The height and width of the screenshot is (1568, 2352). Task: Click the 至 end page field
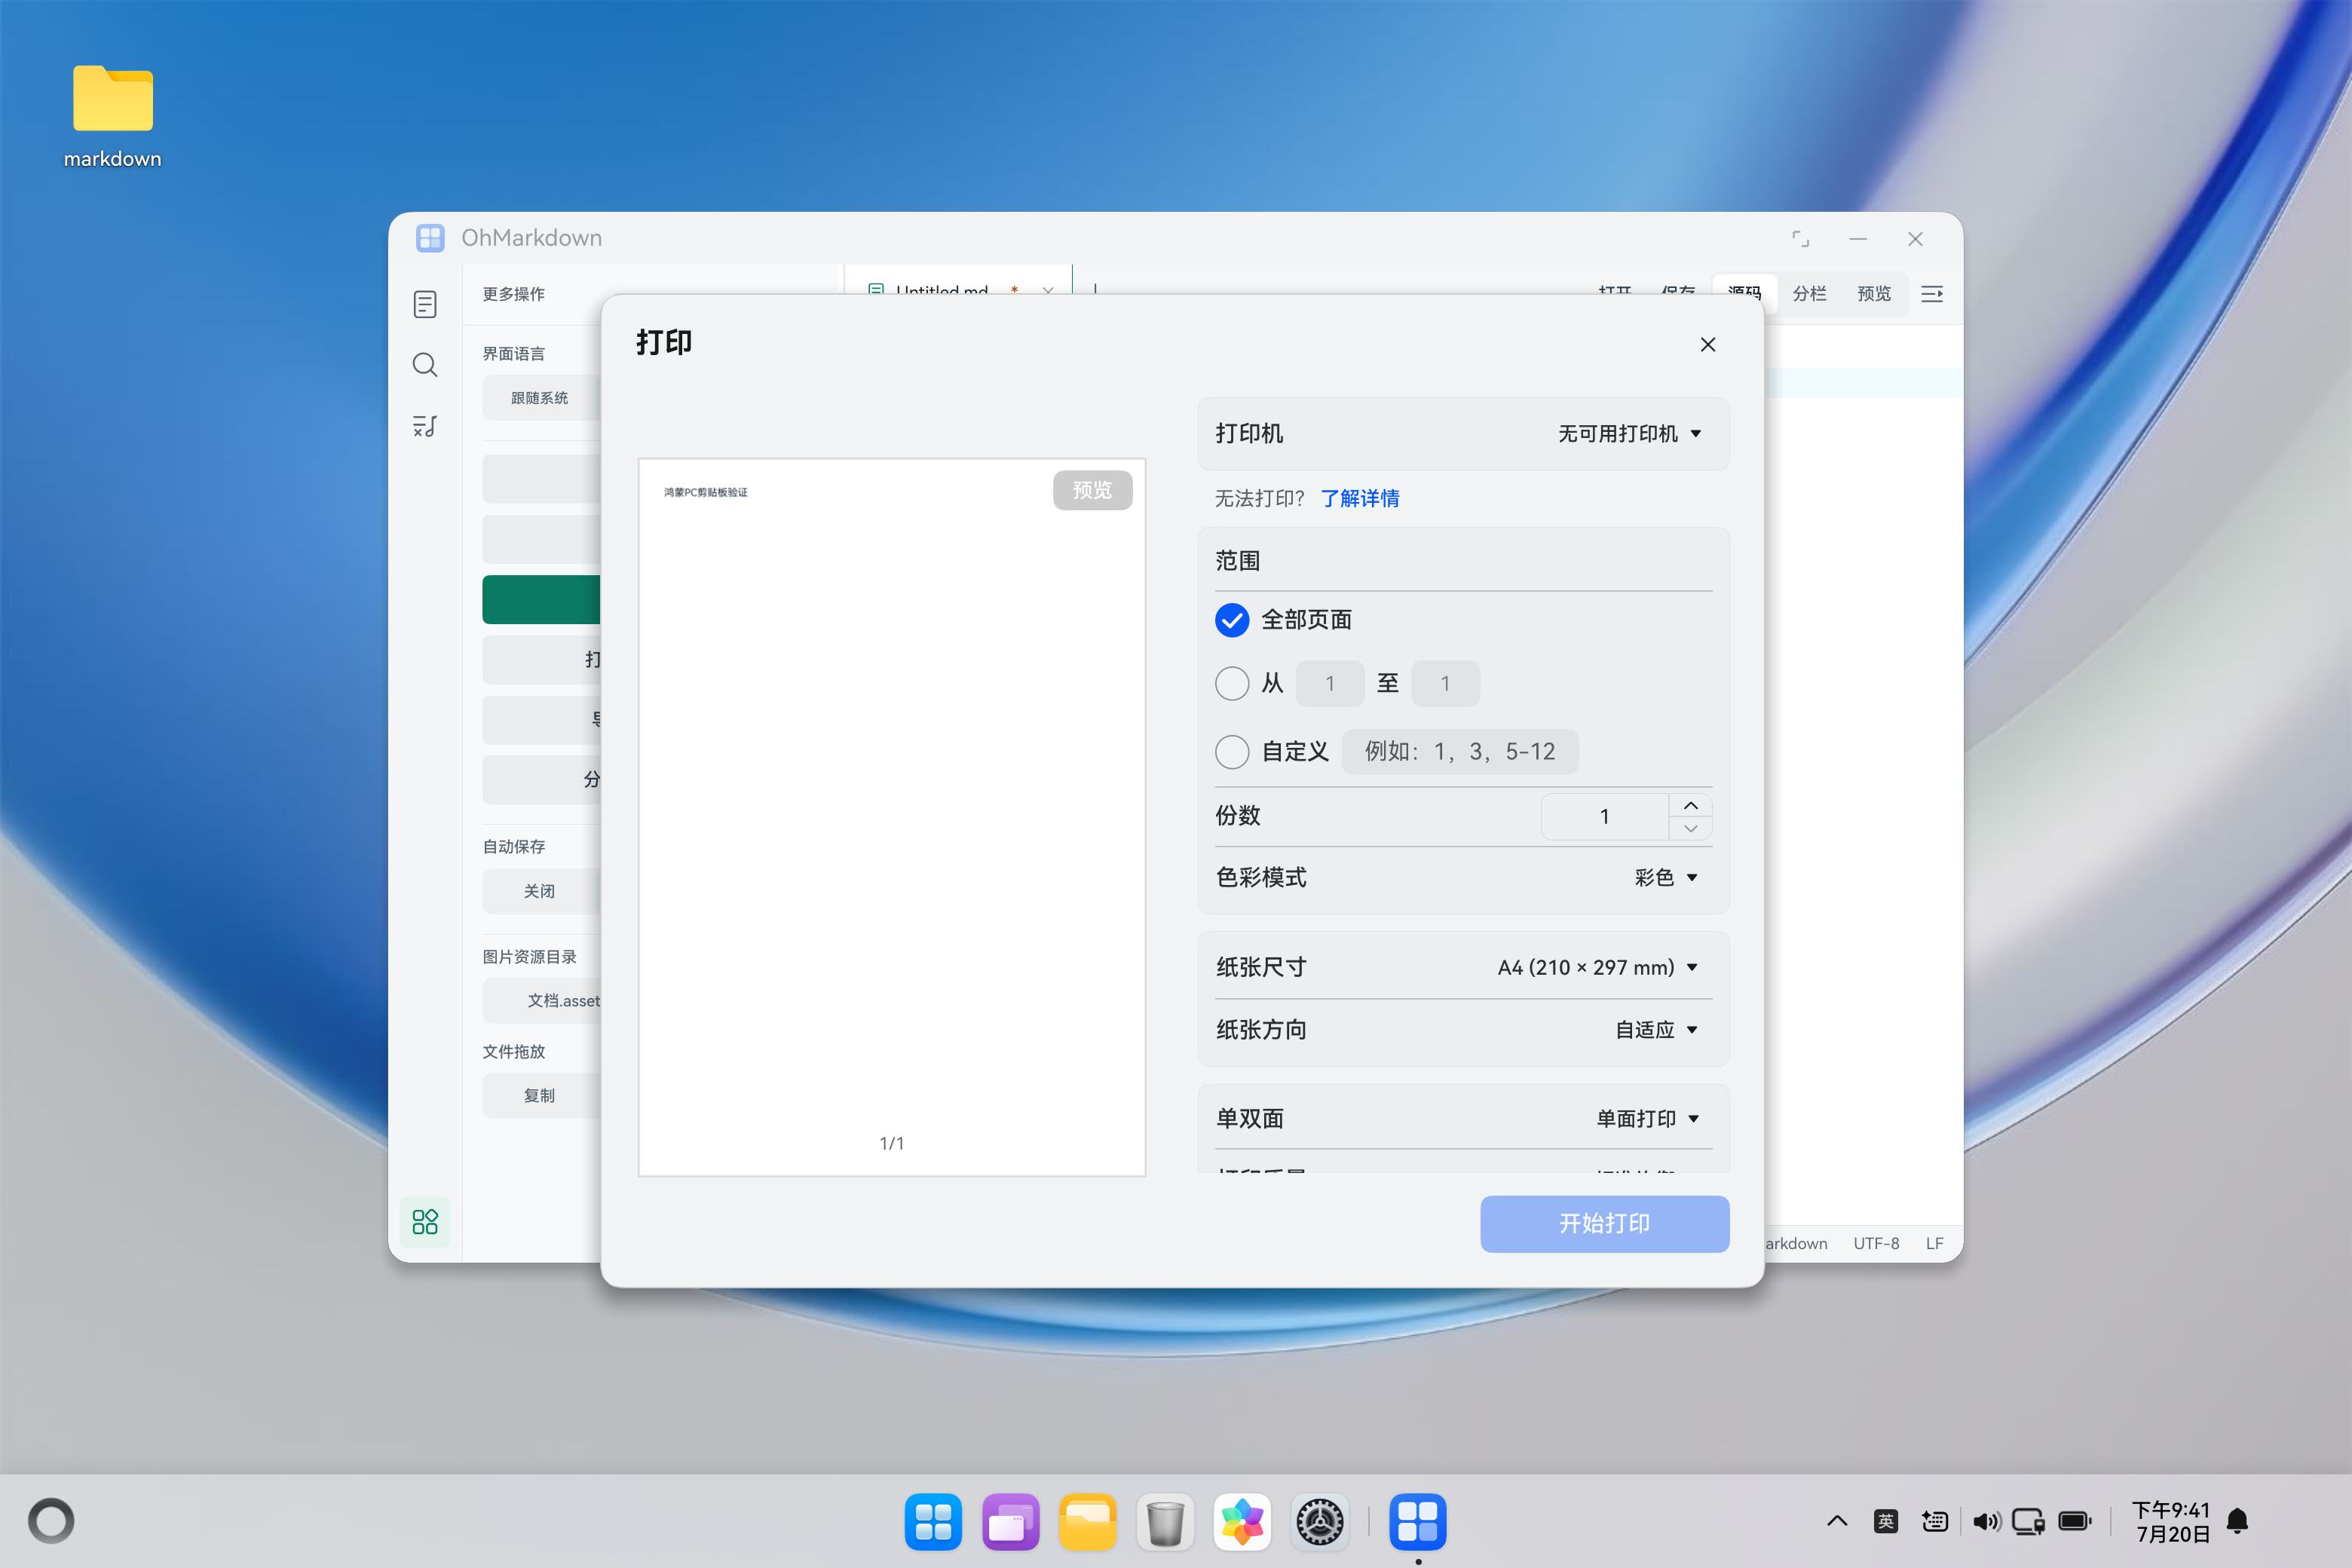tap(1445, 683)
